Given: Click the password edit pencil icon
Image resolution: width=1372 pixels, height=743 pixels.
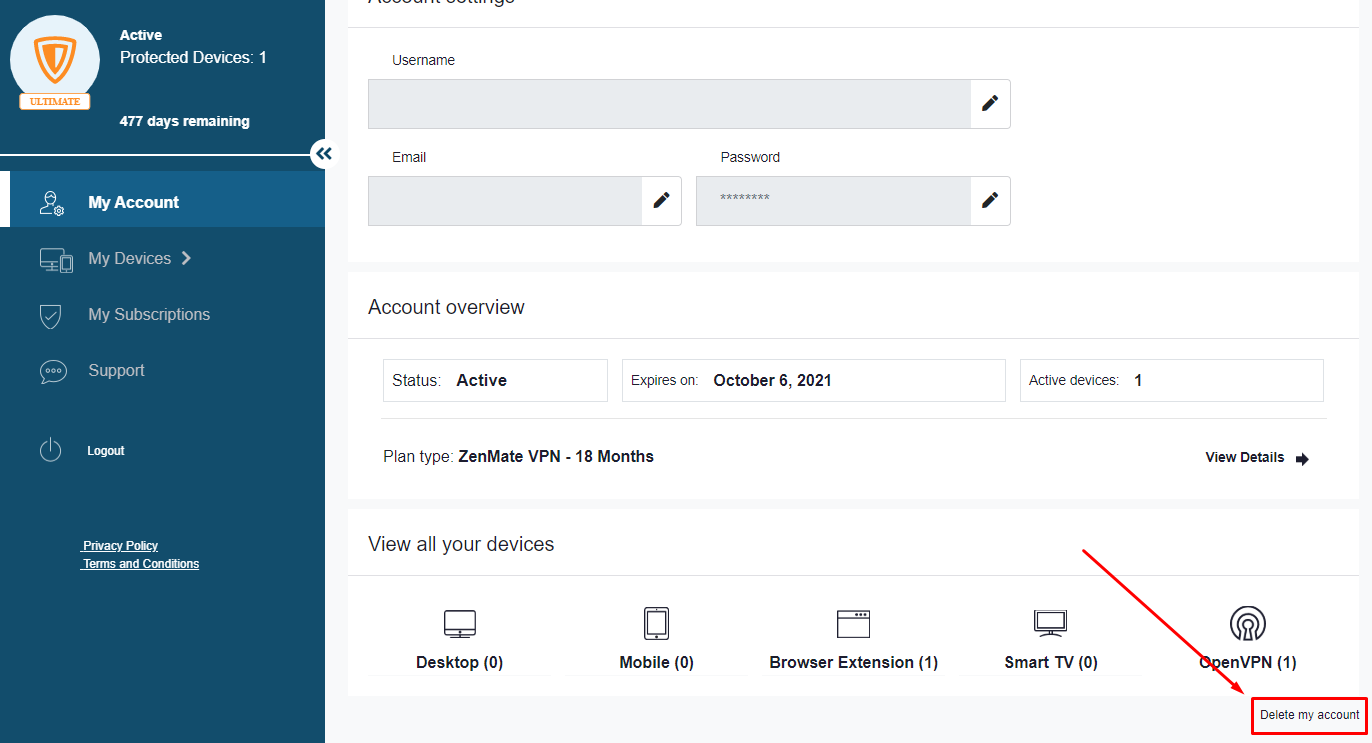Looking at the screenshot, I should click(x=990, y=201).
